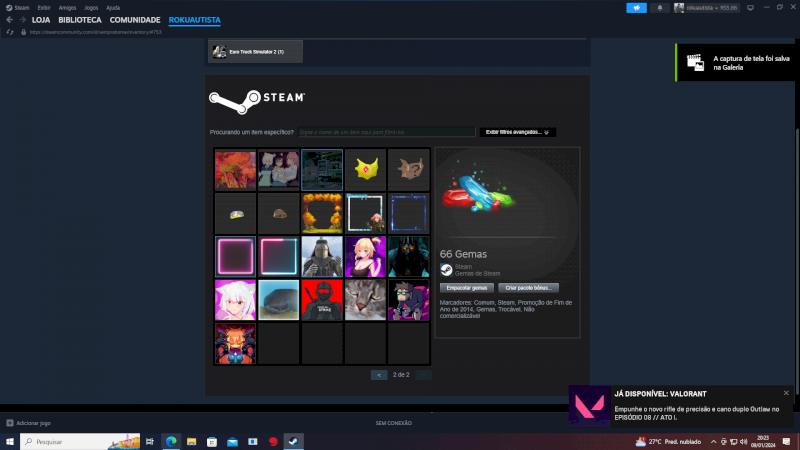The height and width of the screenshot is (450, 800).
Task: Open the Exibir menu
Action: 44,8
